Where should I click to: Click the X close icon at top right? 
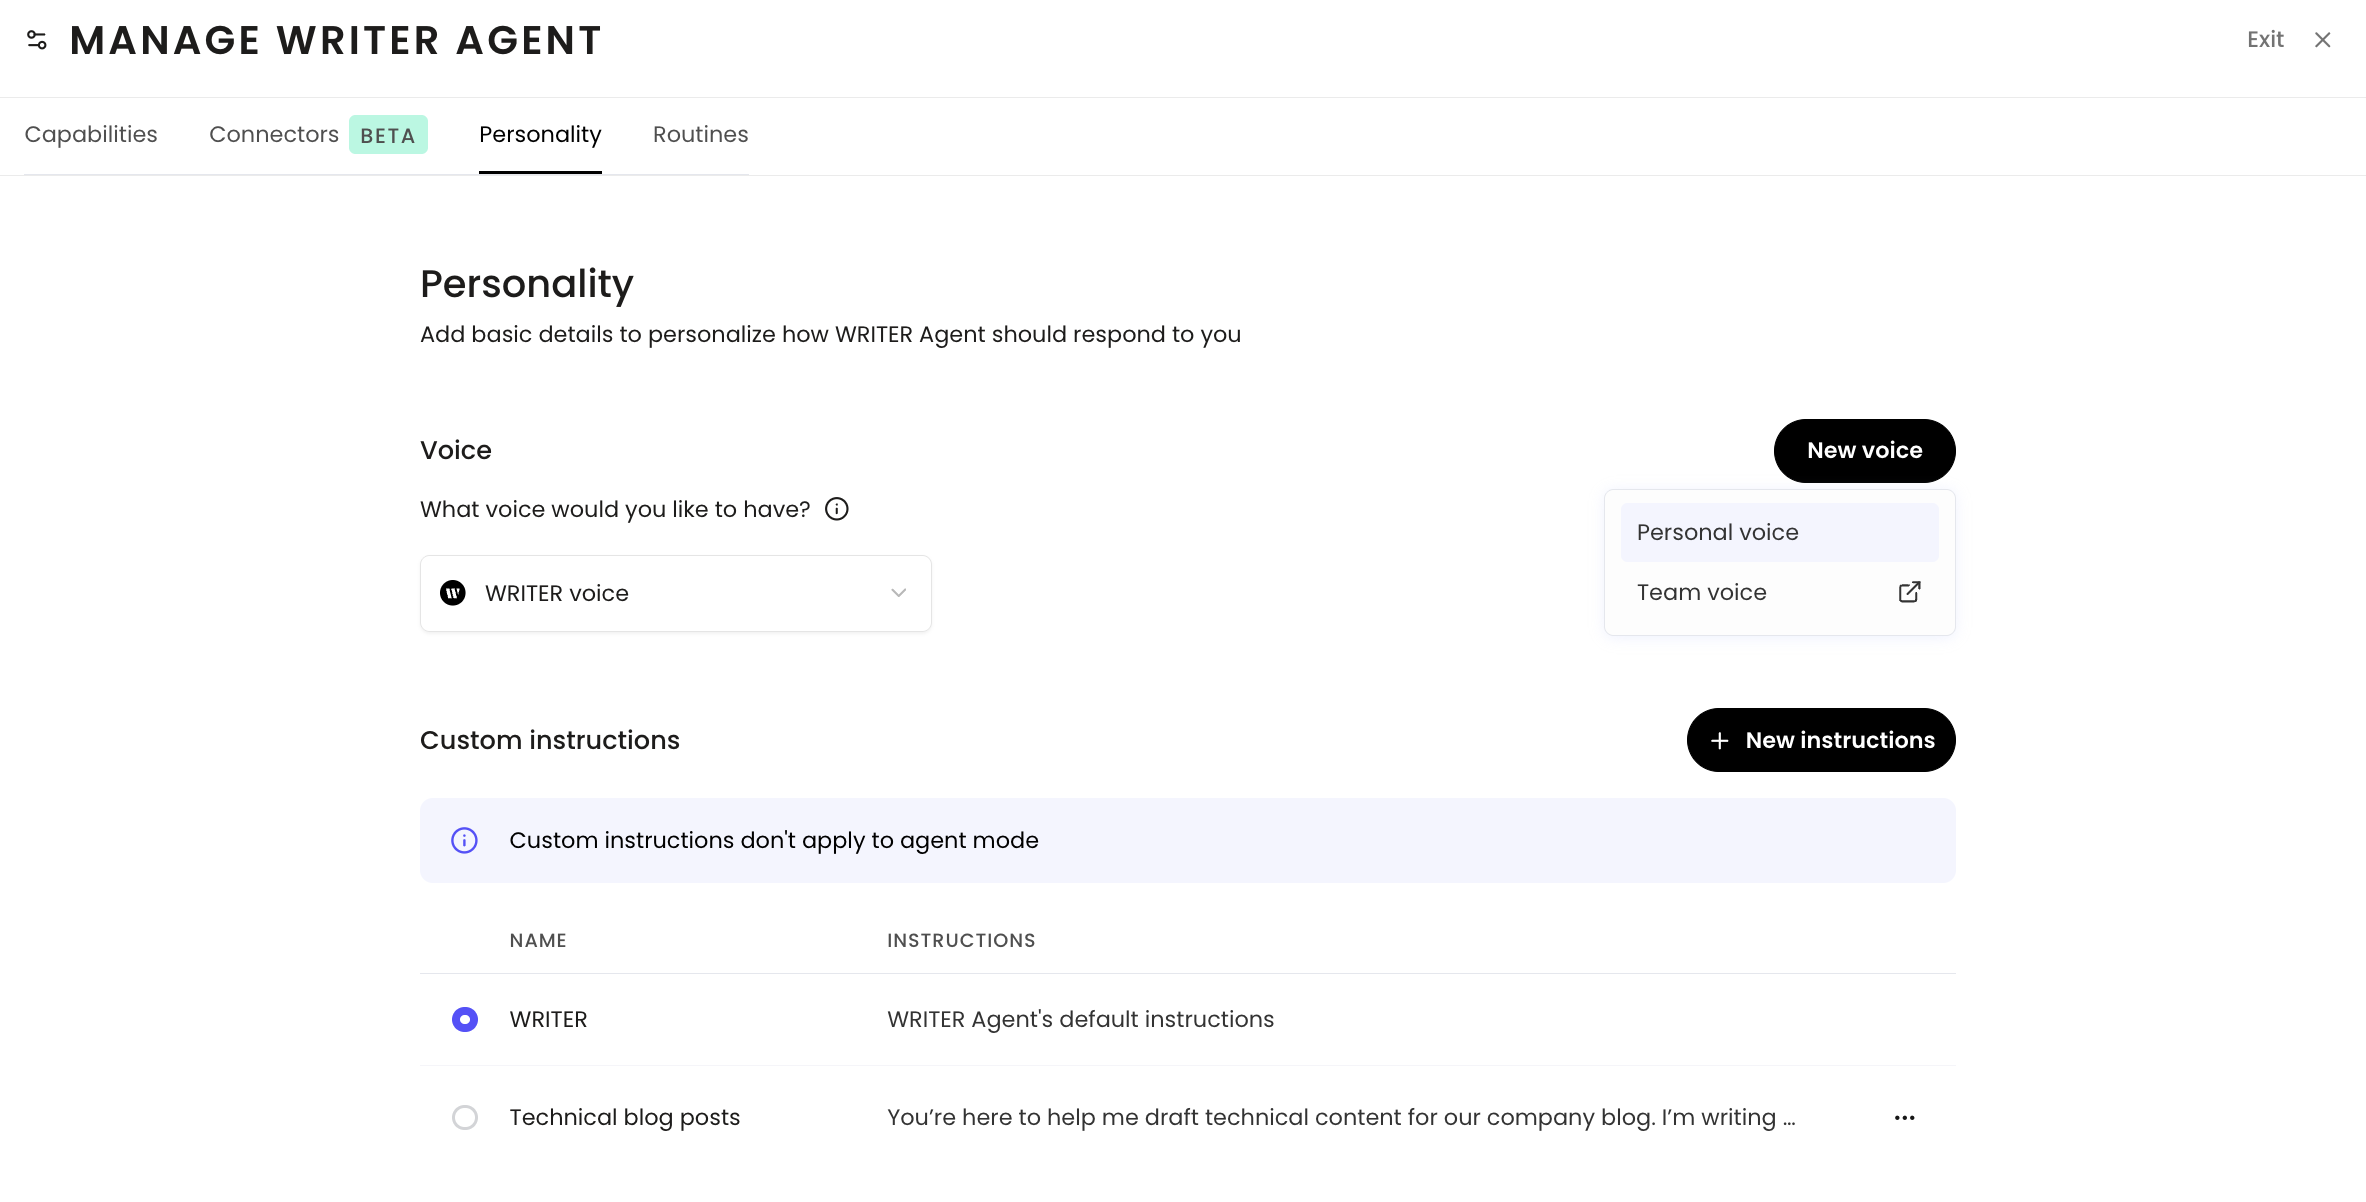(x=2322, y=40)
